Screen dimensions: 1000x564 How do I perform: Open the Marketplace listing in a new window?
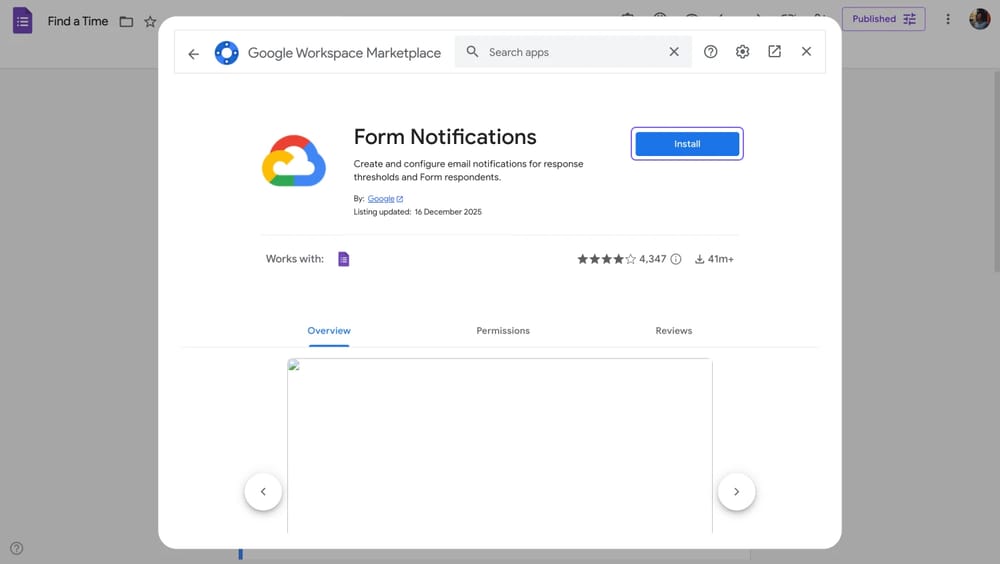coord(774,52)
